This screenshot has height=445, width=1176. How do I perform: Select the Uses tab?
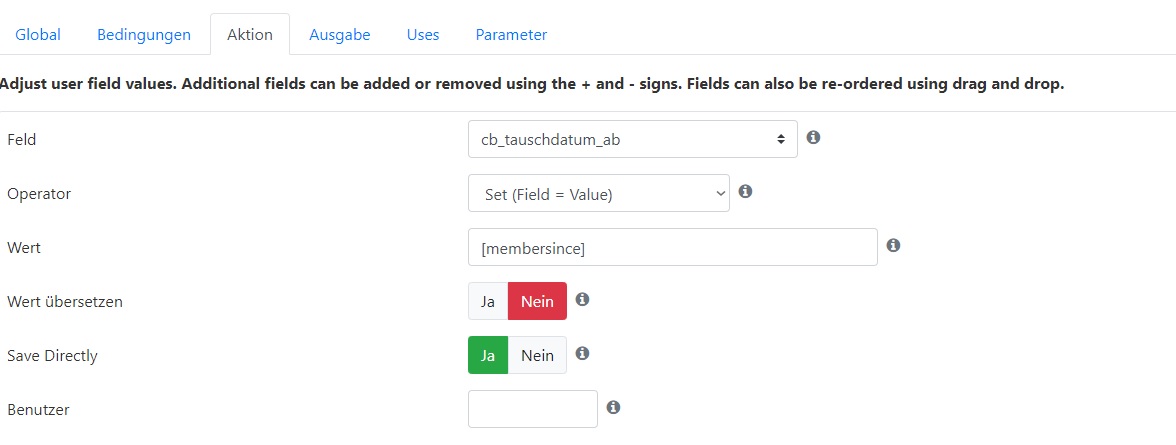(423, 35)
